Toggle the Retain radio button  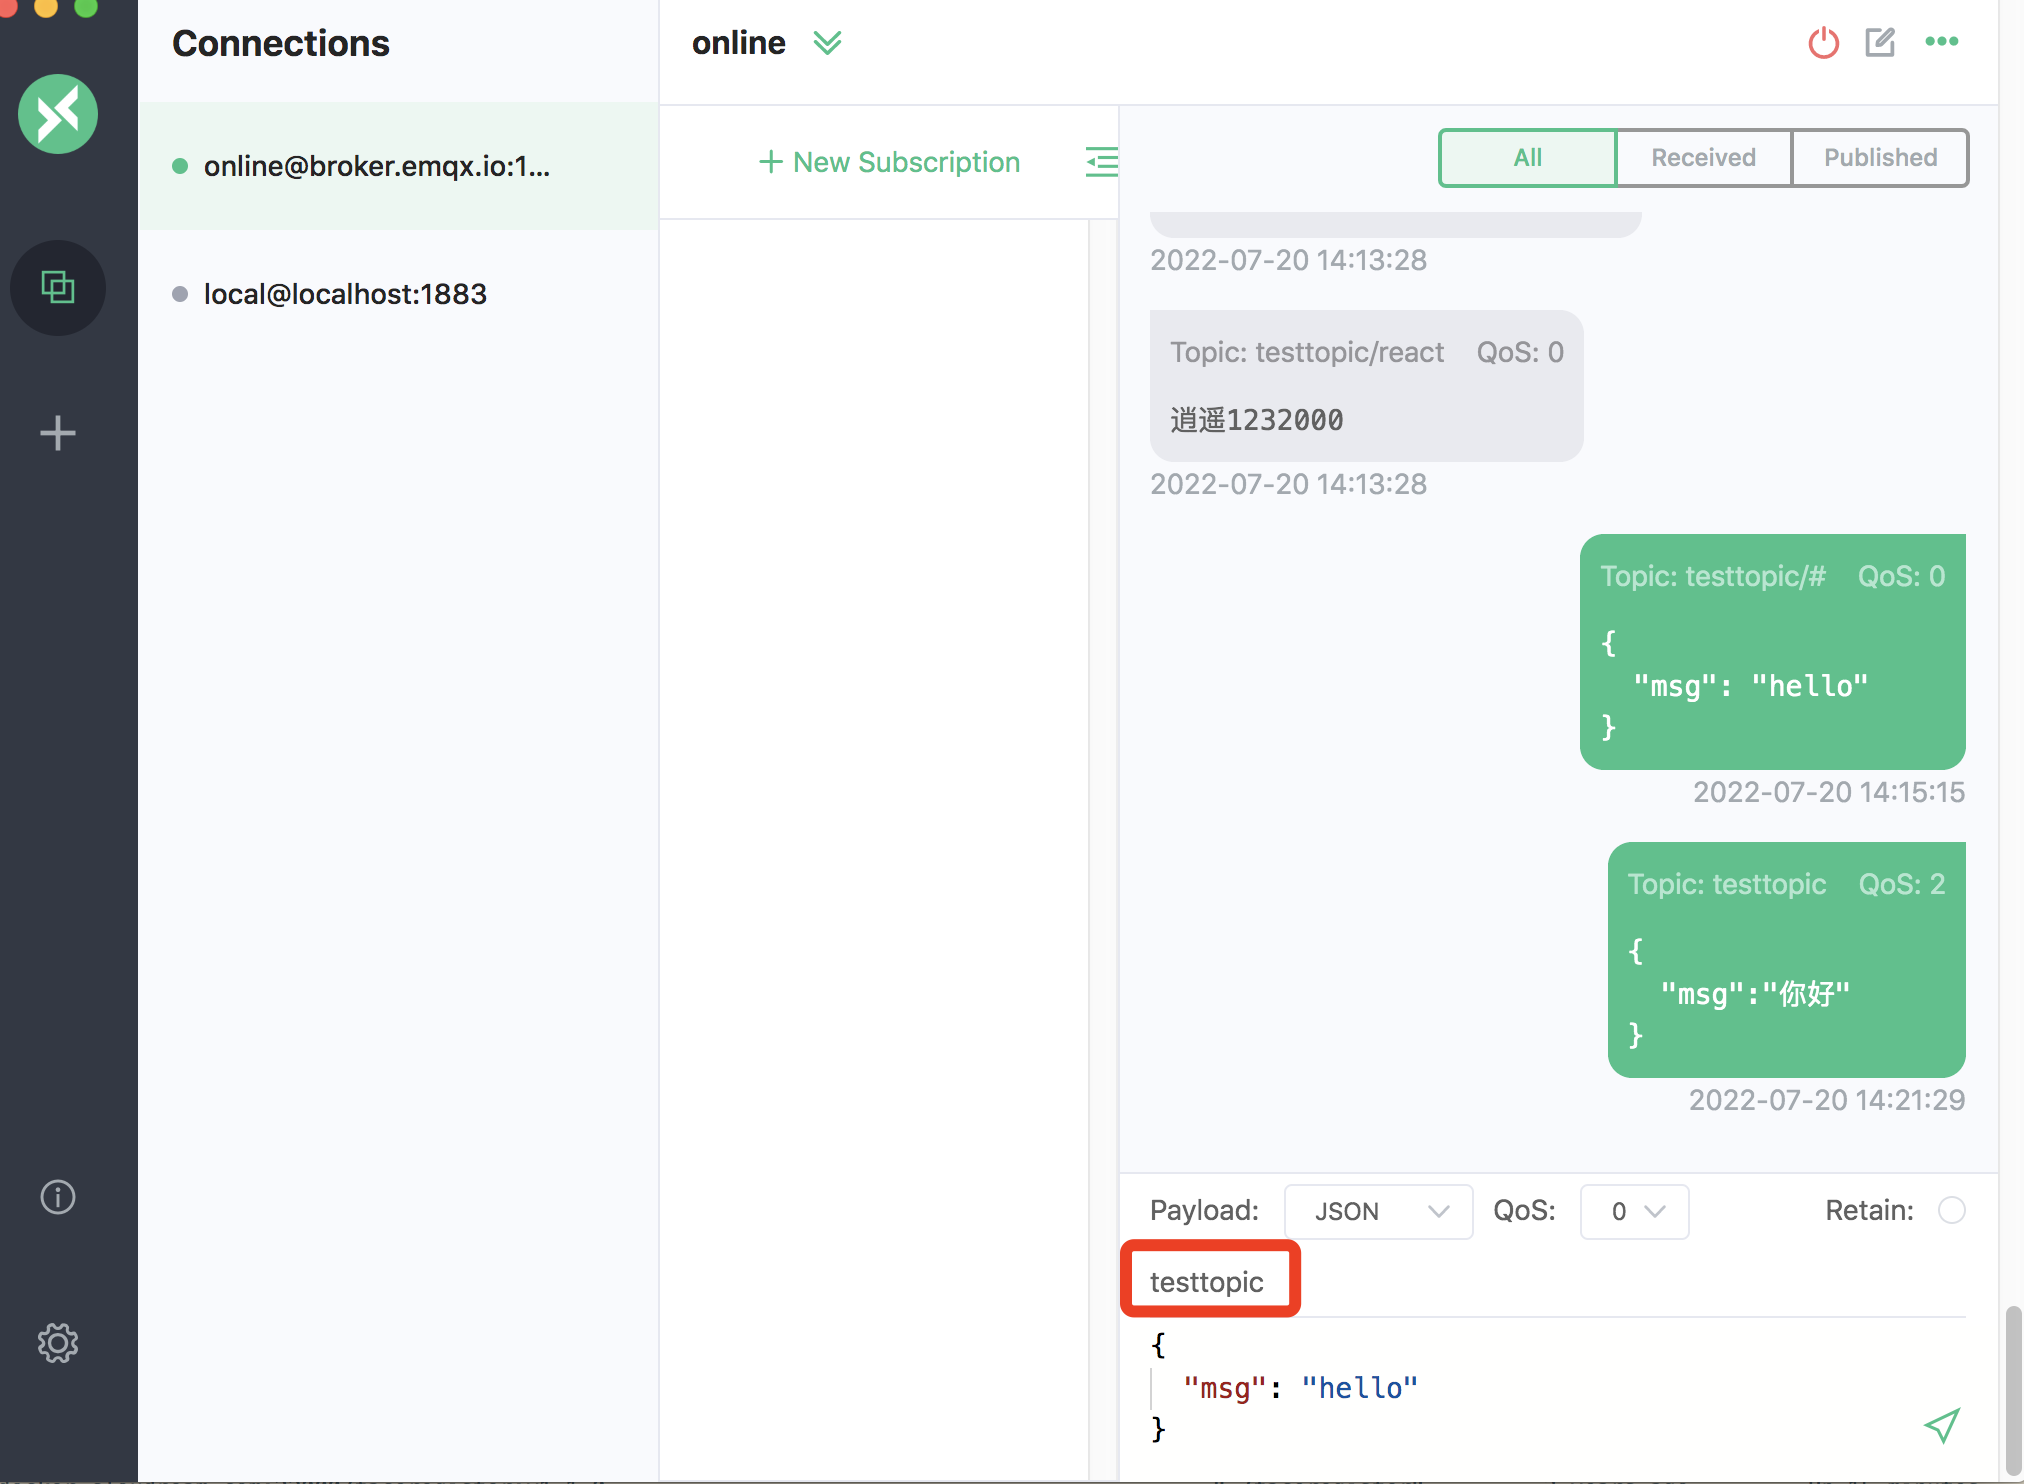1951,1210
